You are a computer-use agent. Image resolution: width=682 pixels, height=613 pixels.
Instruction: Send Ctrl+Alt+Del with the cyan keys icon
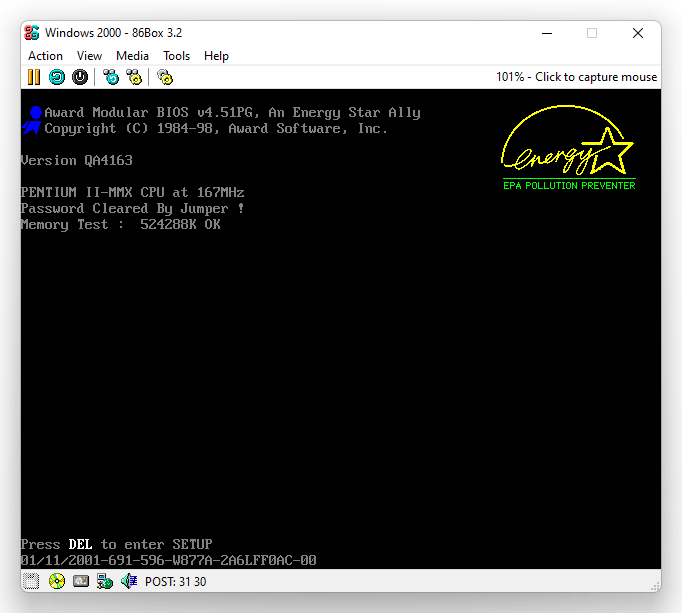pyautogui.click(x=111, y=77)
